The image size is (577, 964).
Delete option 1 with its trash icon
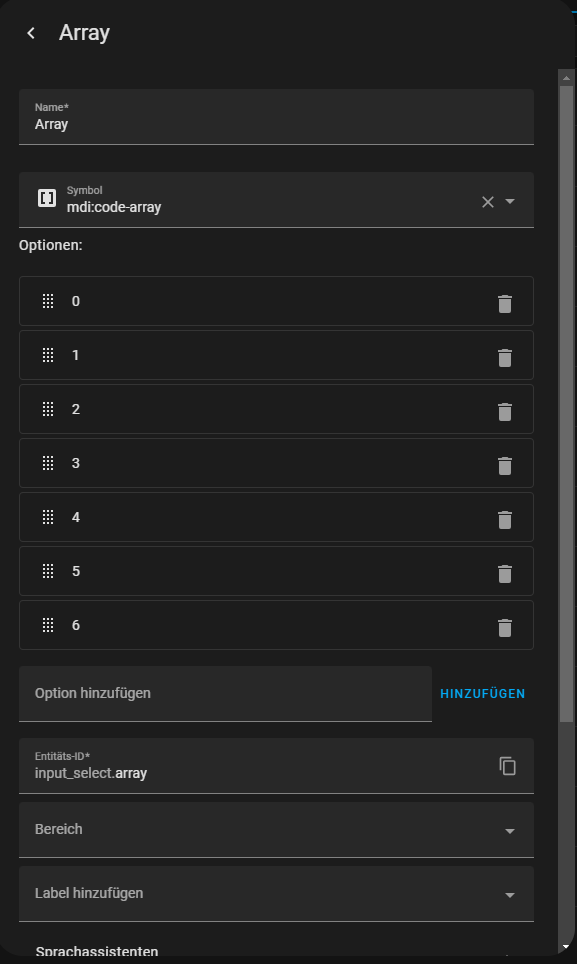click(505, 356)
